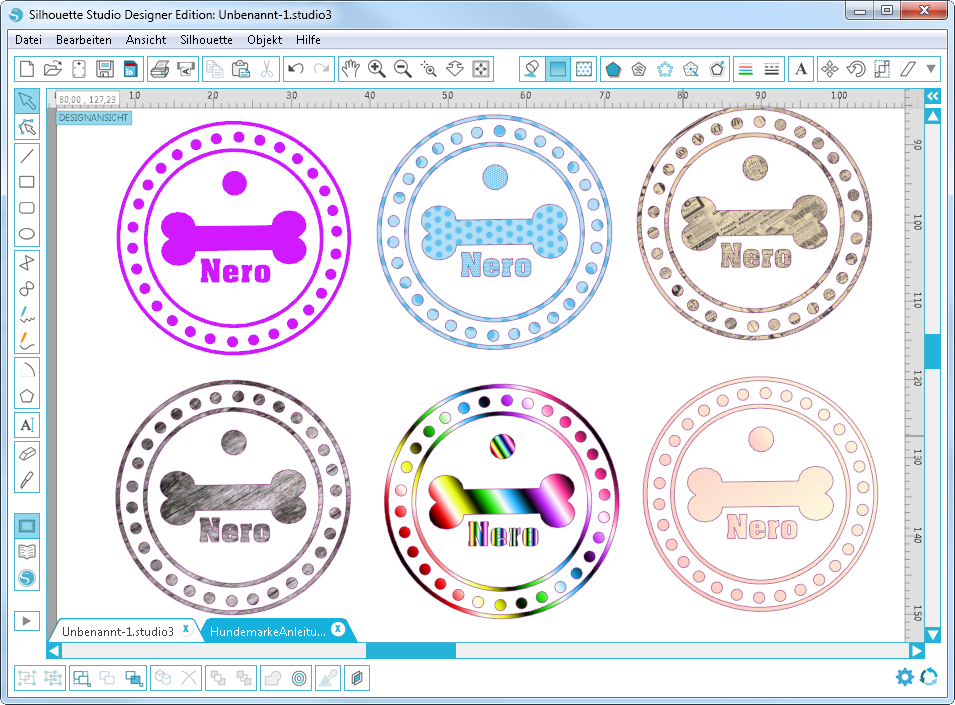Expand the left toolbar play arrow
Screen dimensions: 955x705
(x=27, y=620)
